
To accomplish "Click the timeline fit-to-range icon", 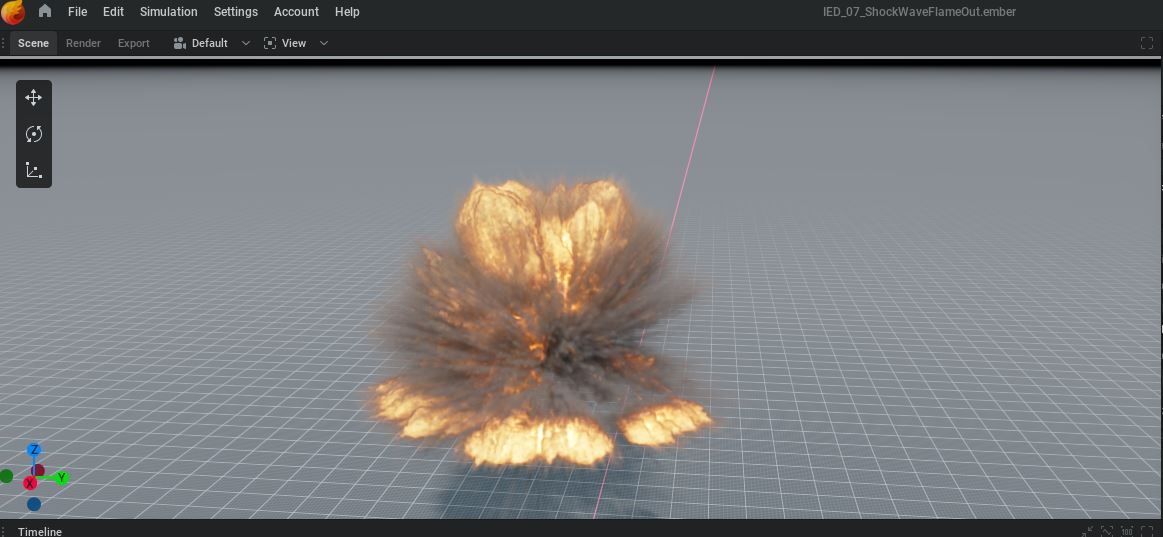I will 1107,531.
